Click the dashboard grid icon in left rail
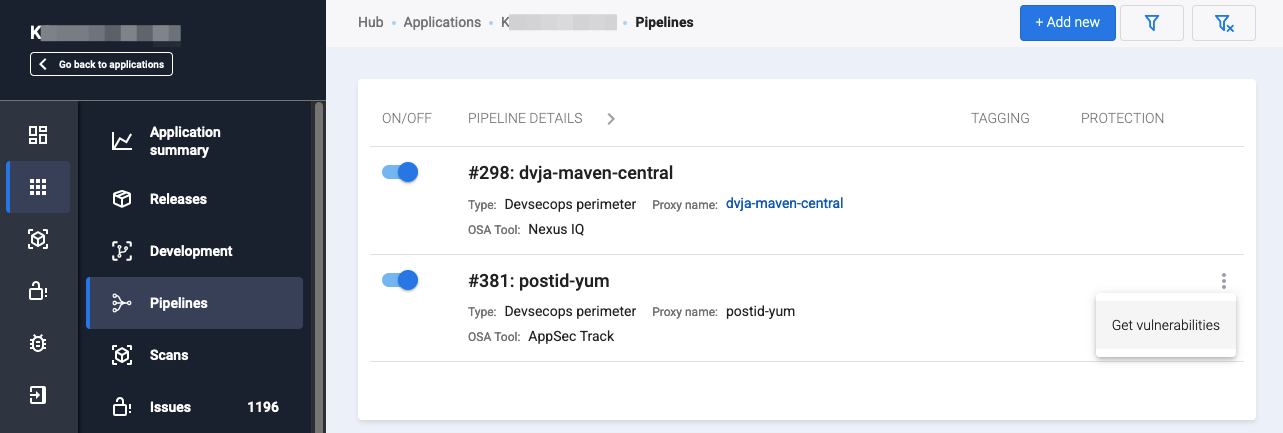The image size is (1283, 433). 38,135
